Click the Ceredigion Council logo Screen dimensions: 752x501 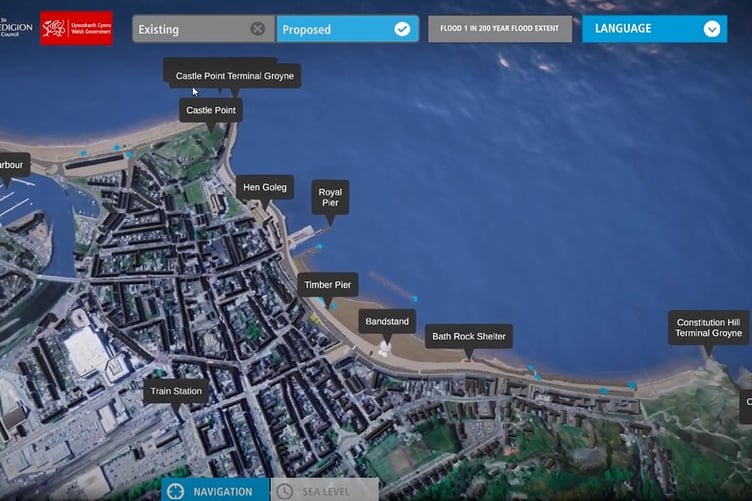(x=16, y=28)
